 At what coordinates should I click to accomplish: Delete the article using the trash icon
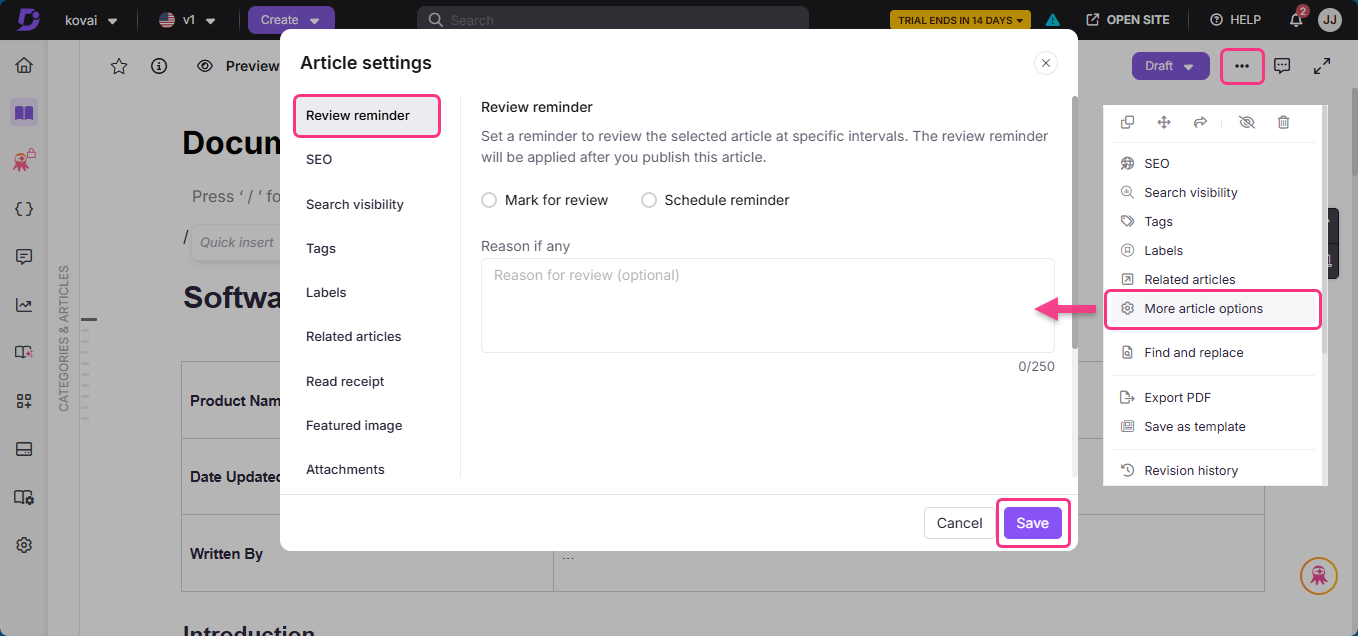1284,122
